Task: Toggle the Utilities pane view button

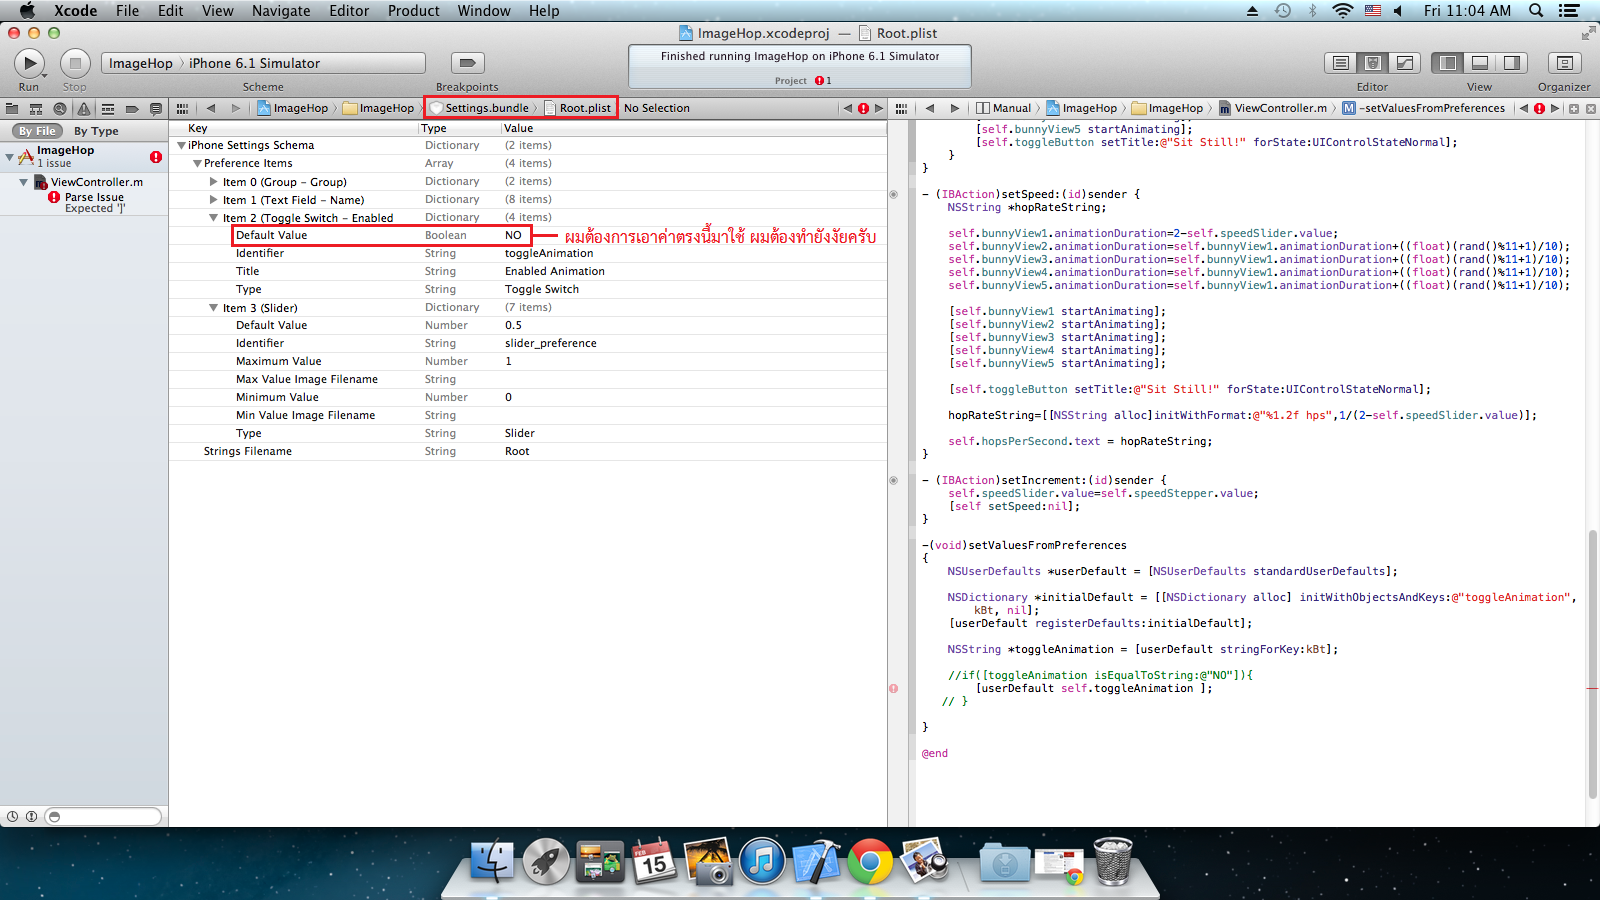Action: pos(1512,63)
